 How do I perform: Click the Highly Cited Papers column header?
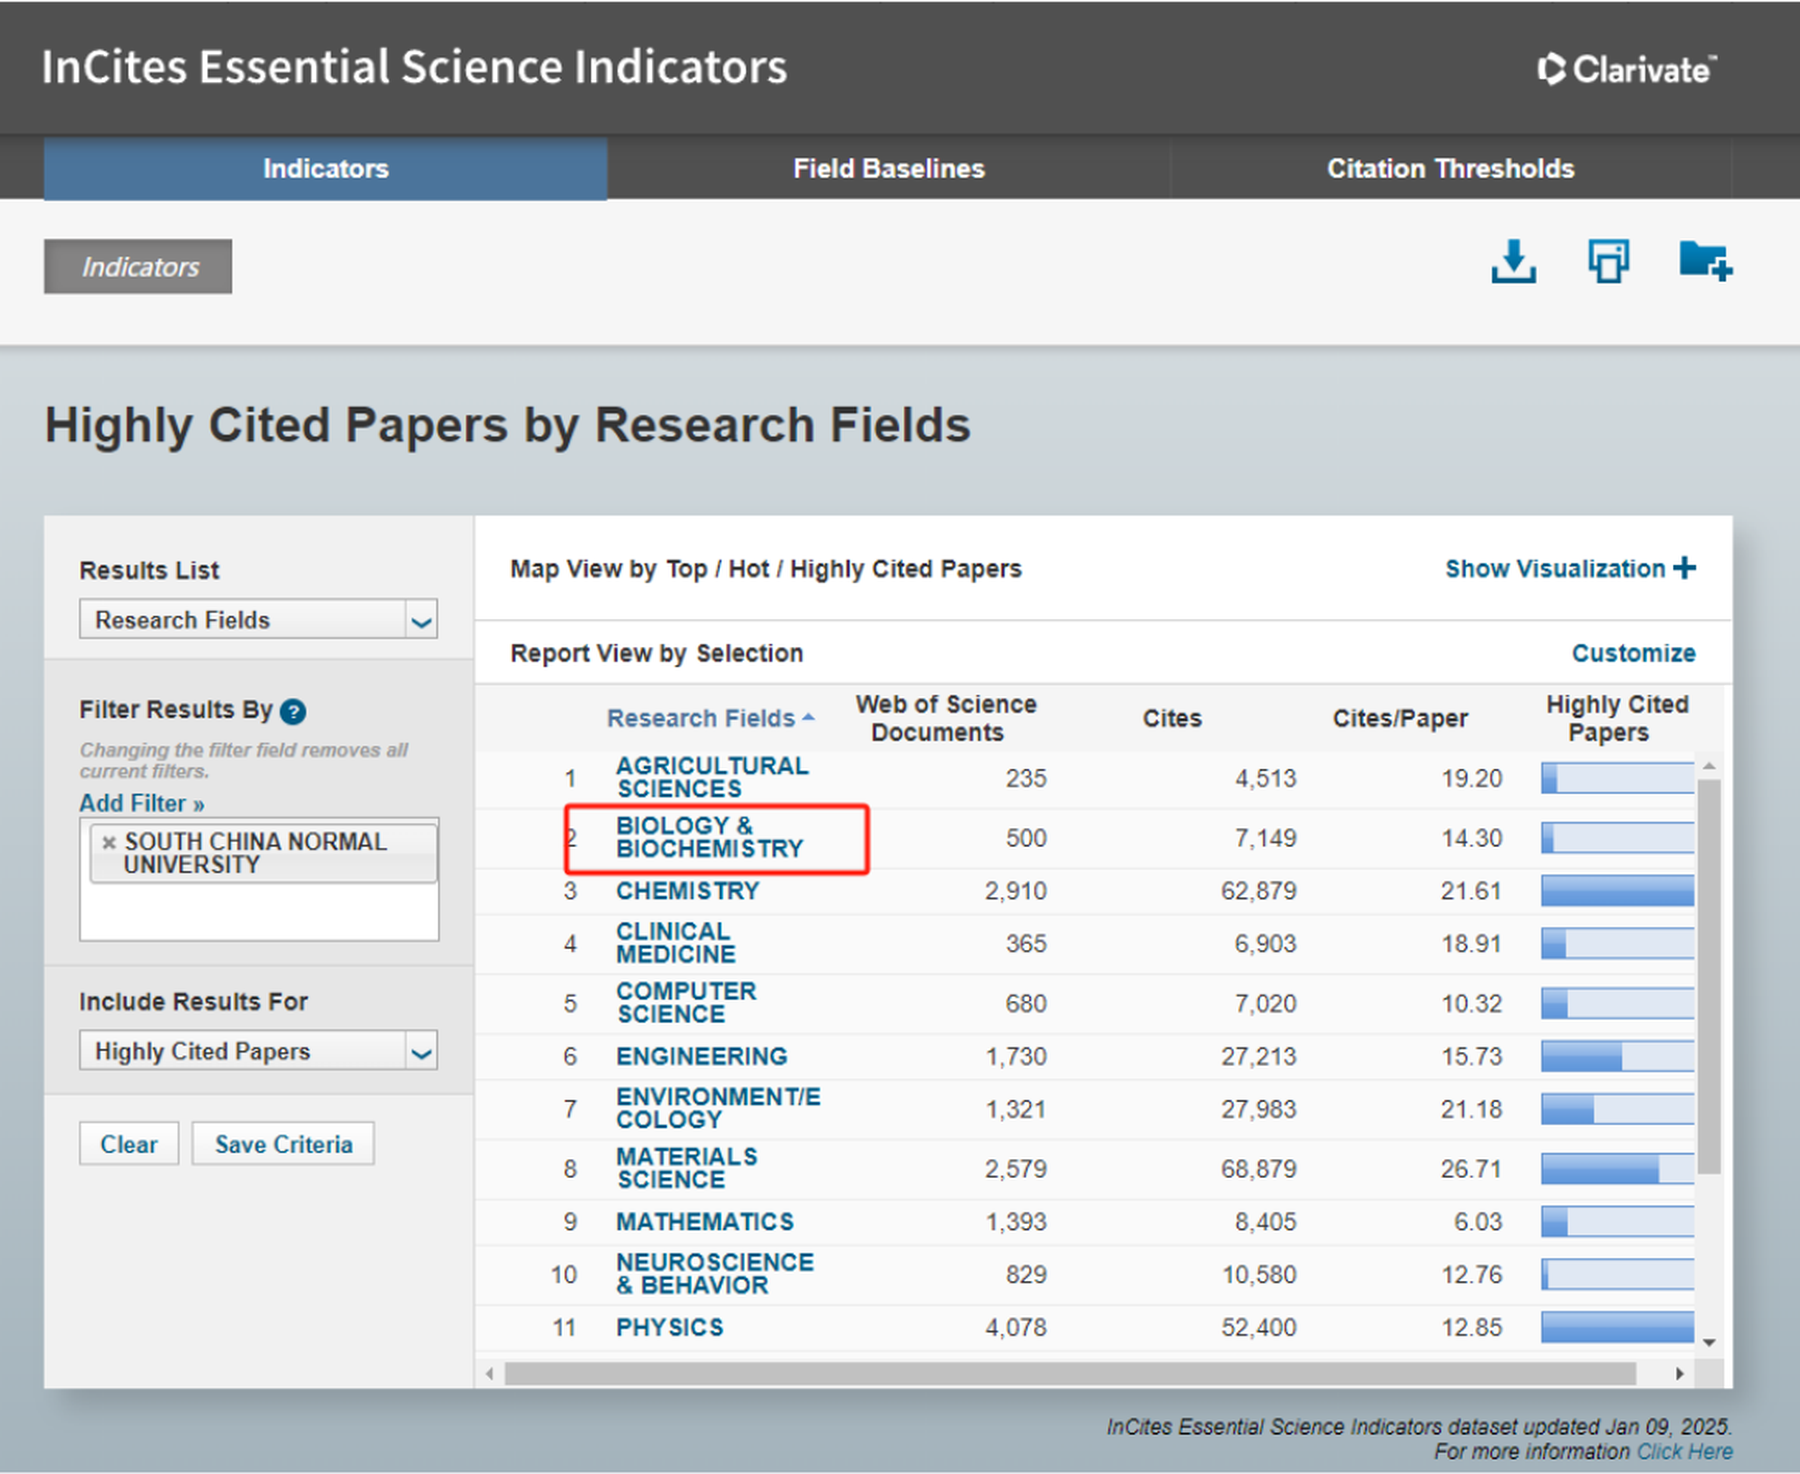pos(1617,718)
